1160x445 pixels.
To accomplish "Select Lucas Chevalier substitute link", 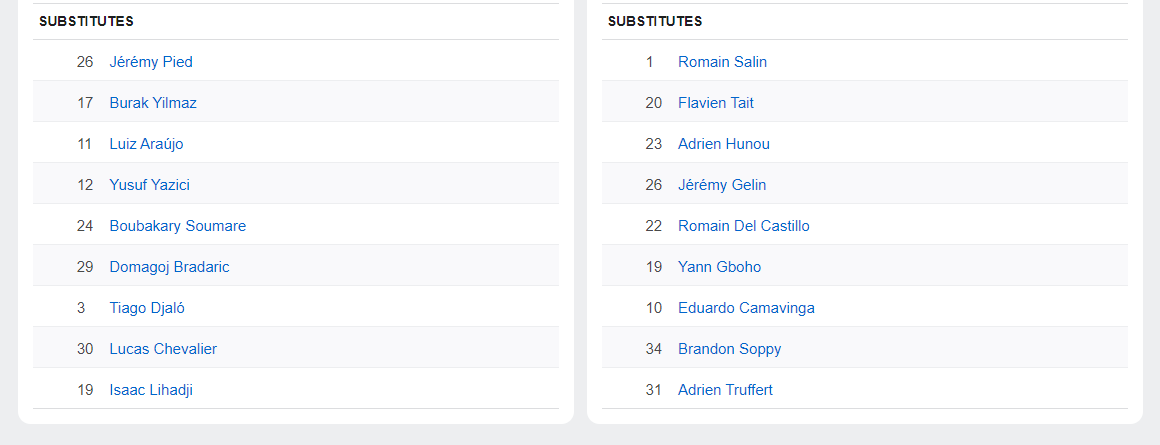I will [163, 349].
